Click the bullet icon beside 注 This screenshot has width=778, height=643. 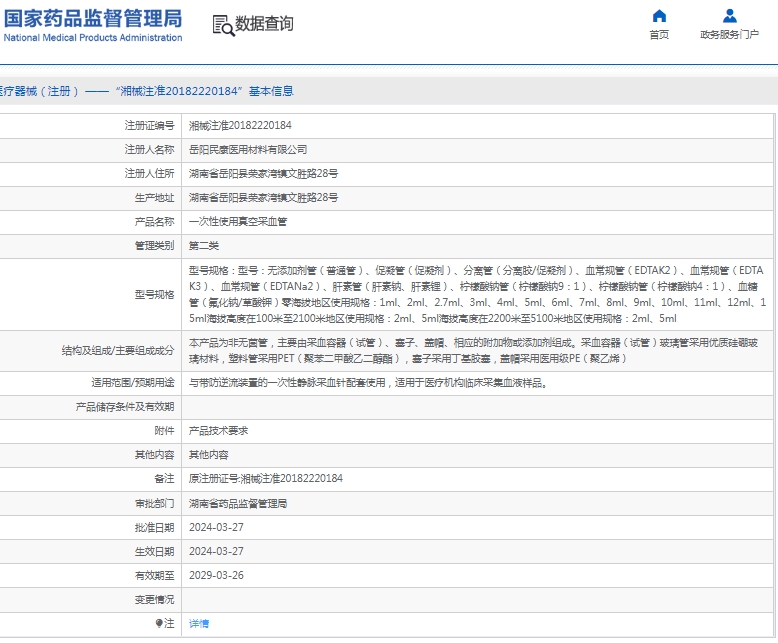(159, 623)
